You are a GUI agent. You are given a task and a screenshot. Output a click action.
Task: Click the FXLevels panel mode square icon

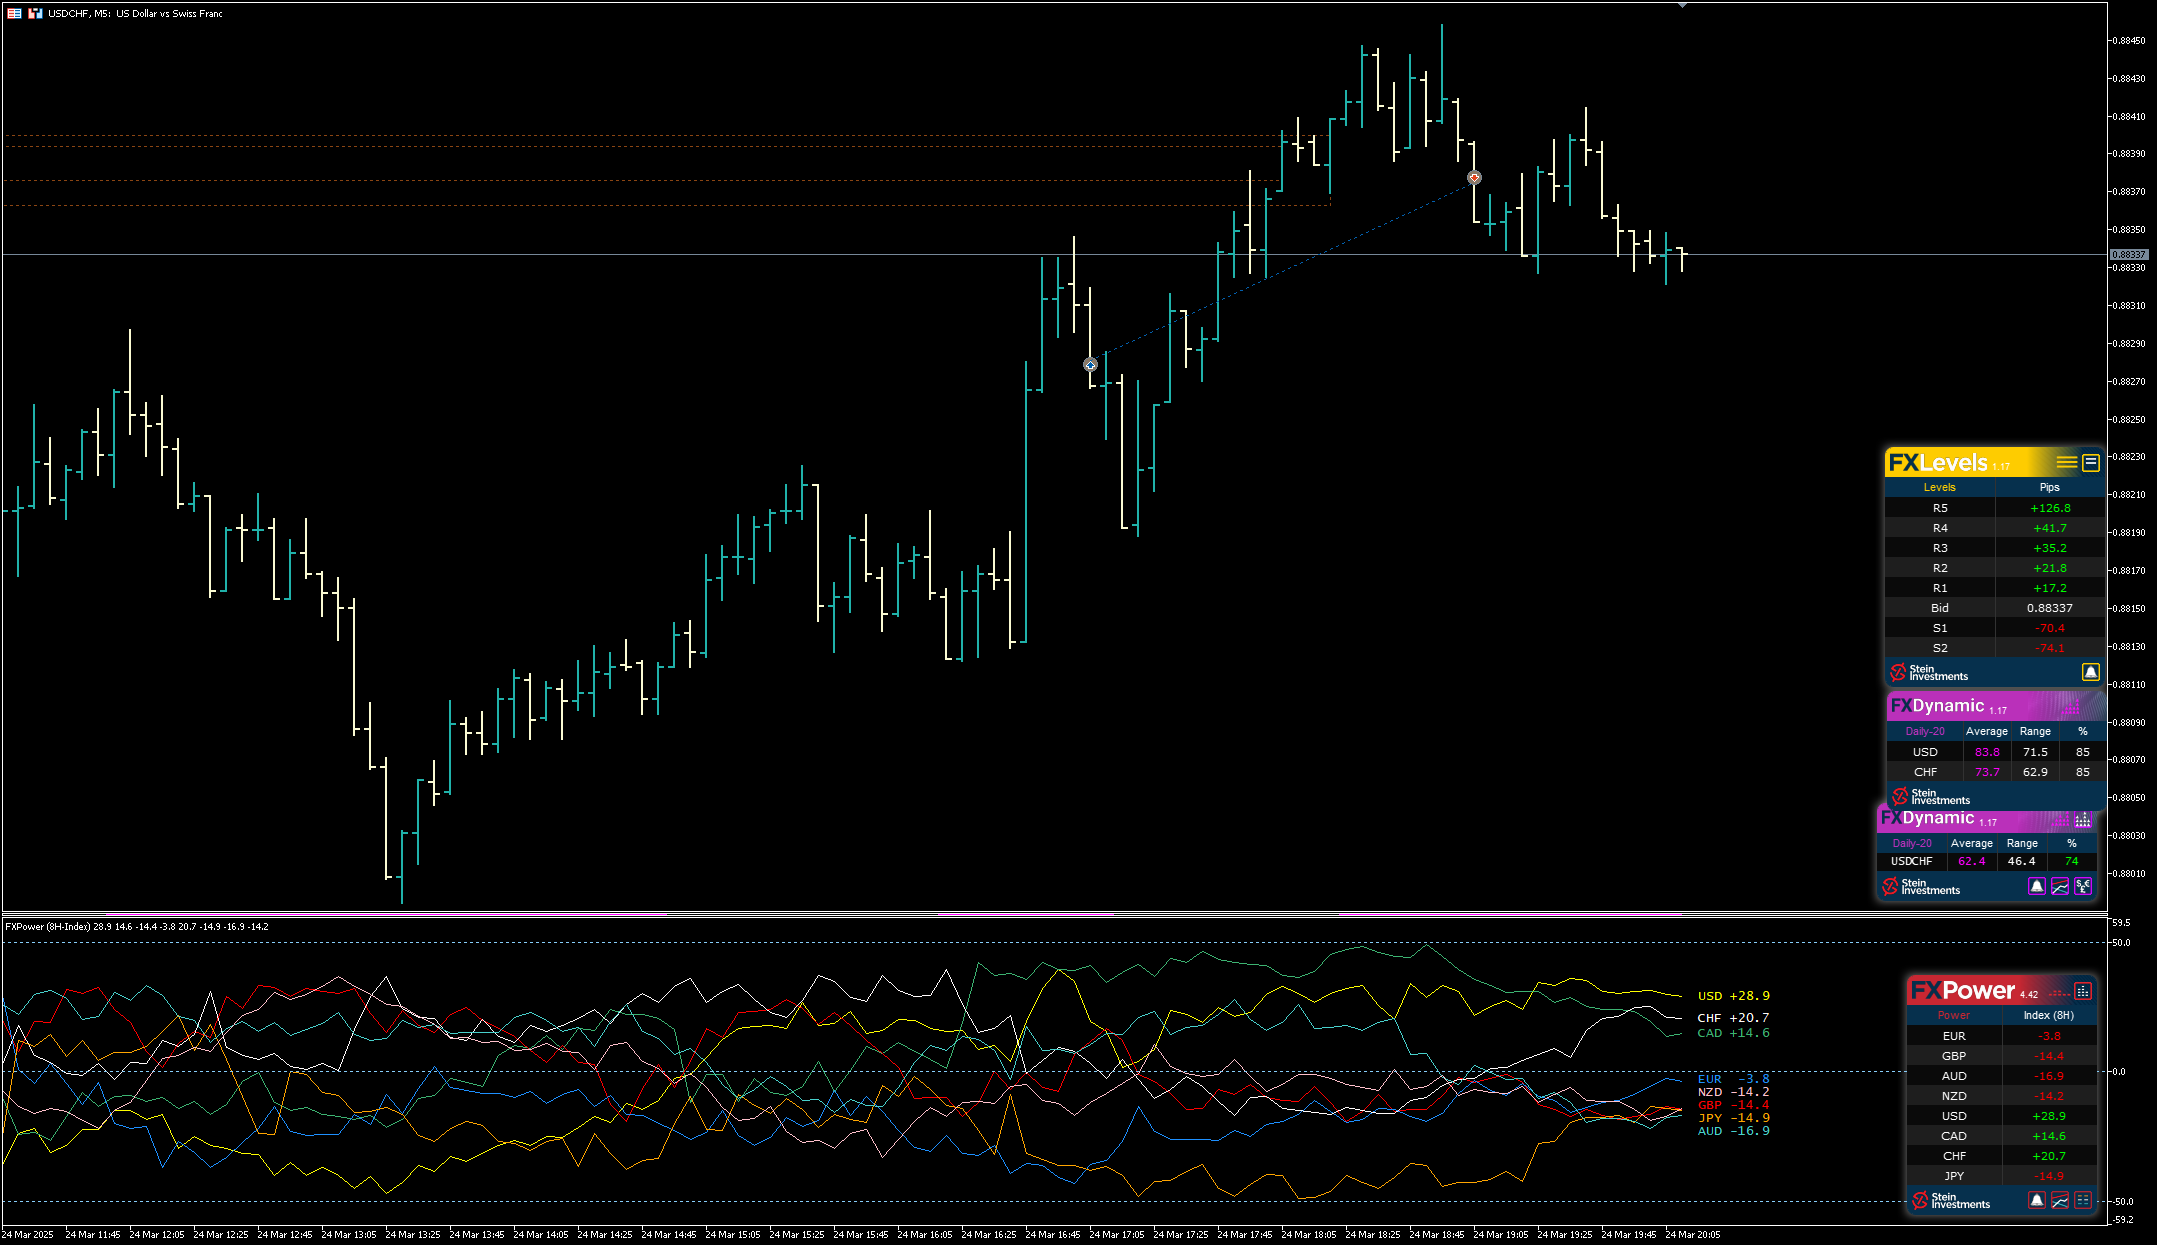pos(2090,463)
